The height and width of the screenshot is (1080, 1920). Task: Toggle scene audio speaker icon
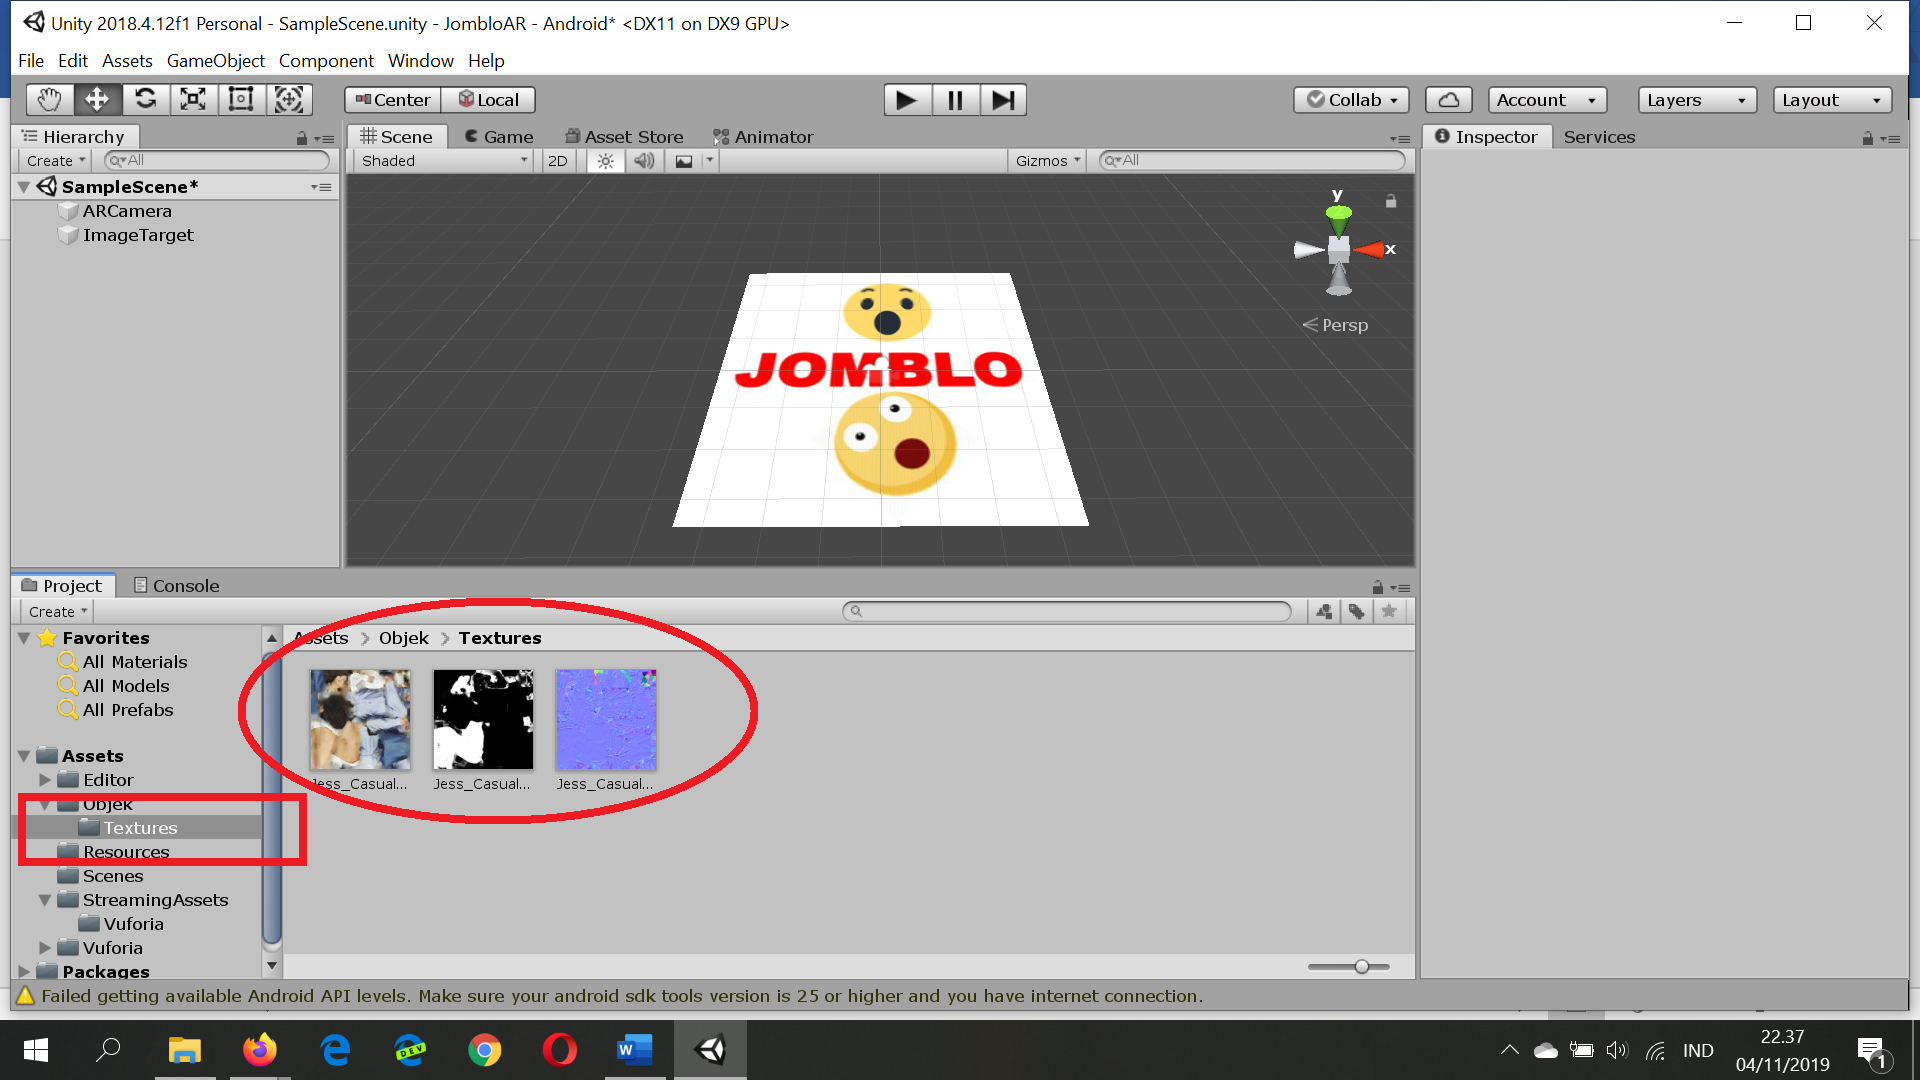tap(644, 161)
